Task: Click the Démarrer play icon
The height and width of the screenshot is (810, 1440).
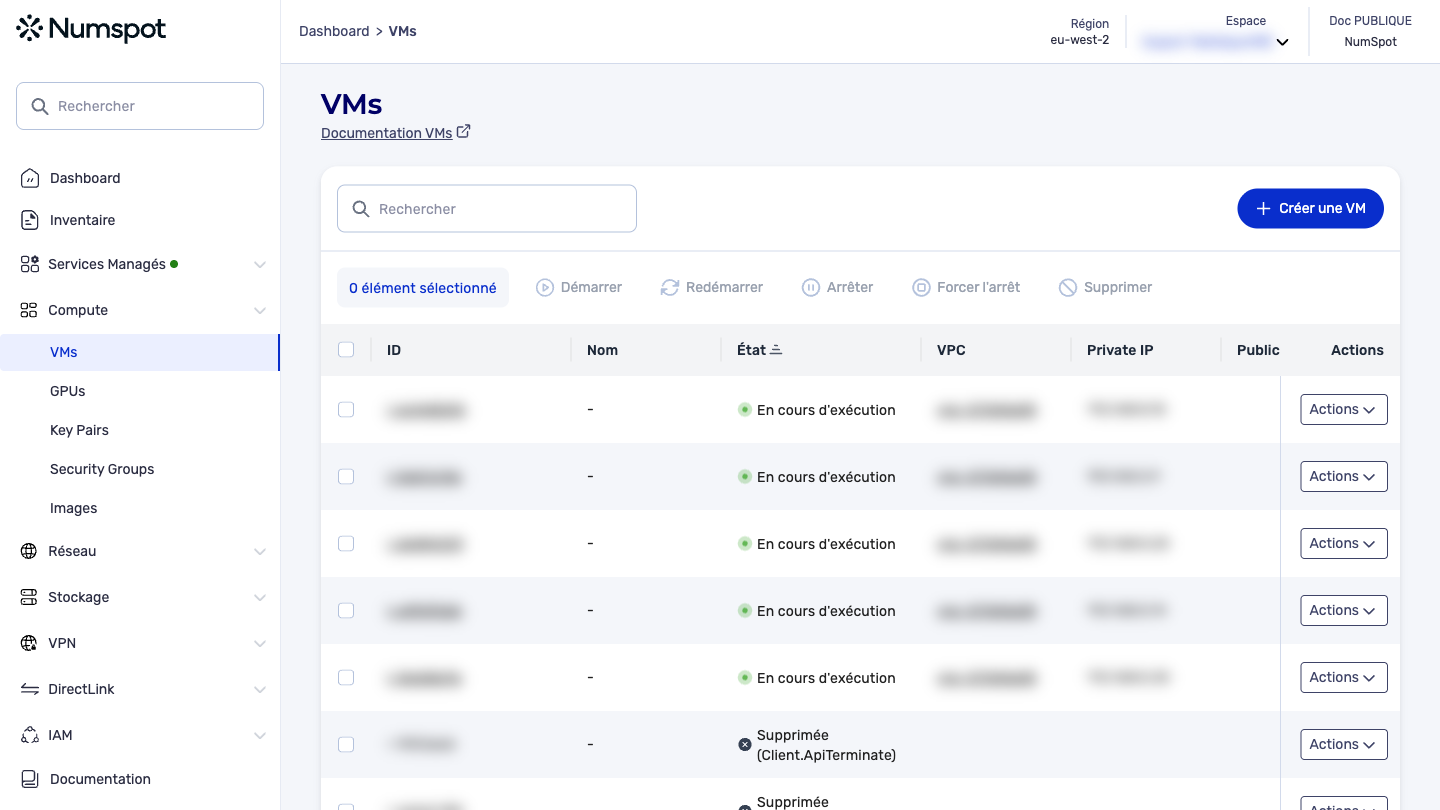Action: click(x=545, y=288)
